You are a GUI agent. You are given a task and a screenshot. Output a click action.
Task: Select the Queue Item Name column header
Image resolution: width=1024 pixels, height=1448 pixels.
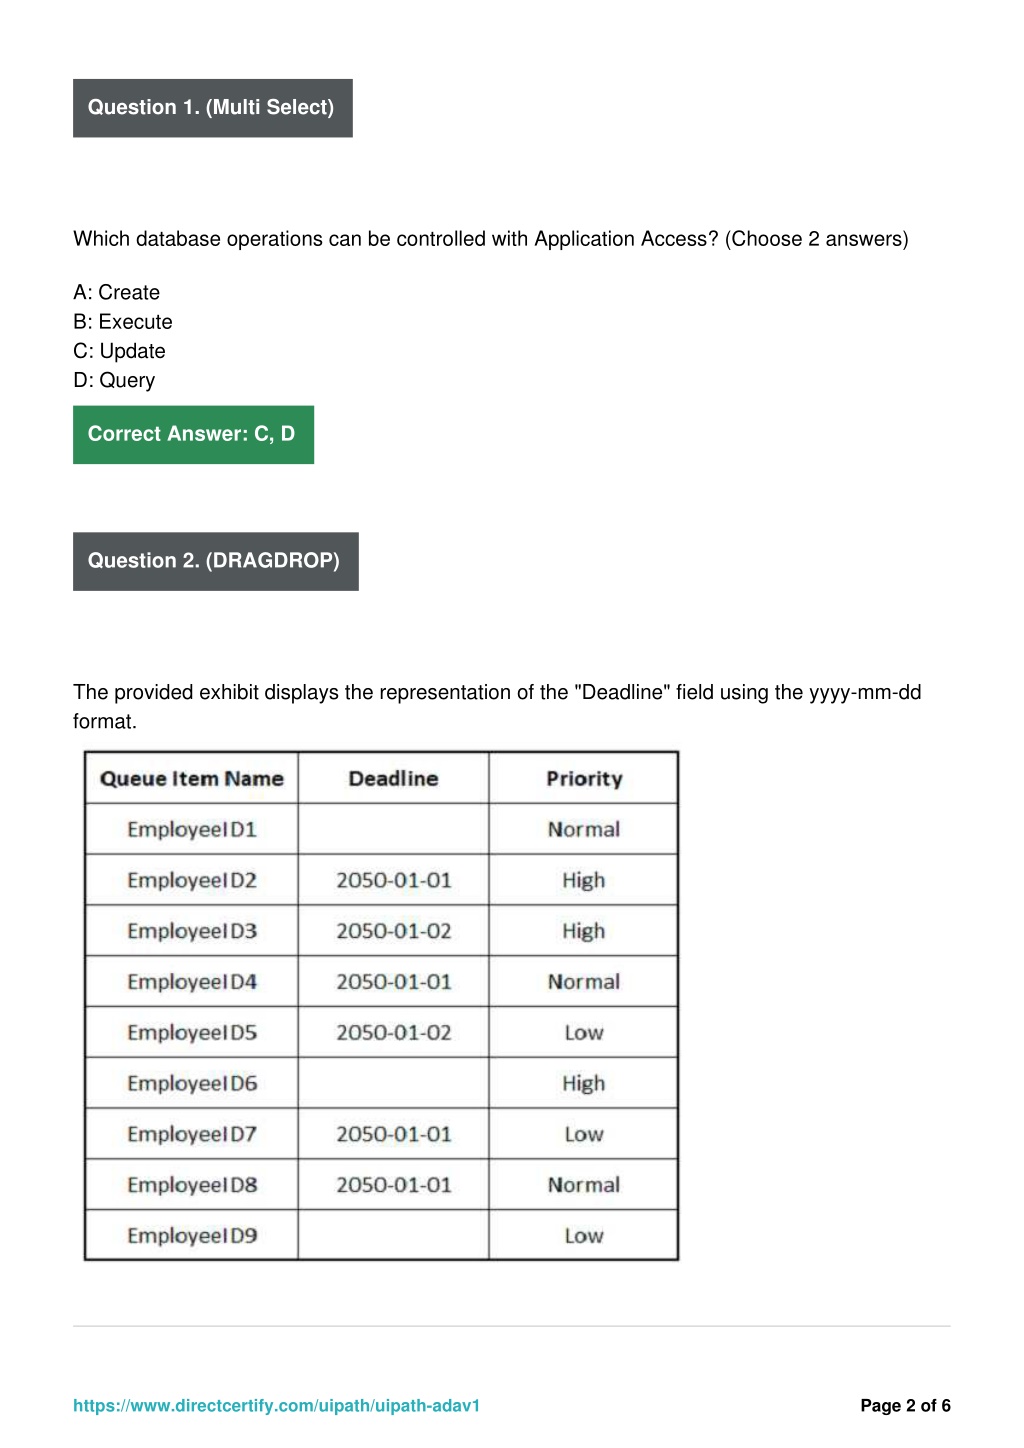pyautogui.click(x=192, y=778)
